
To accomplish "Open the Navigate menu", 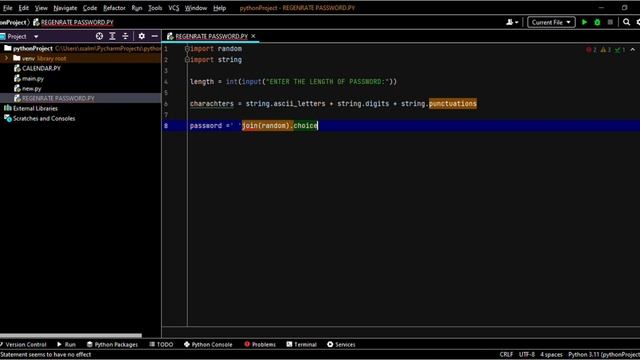I will coord(65,8).
